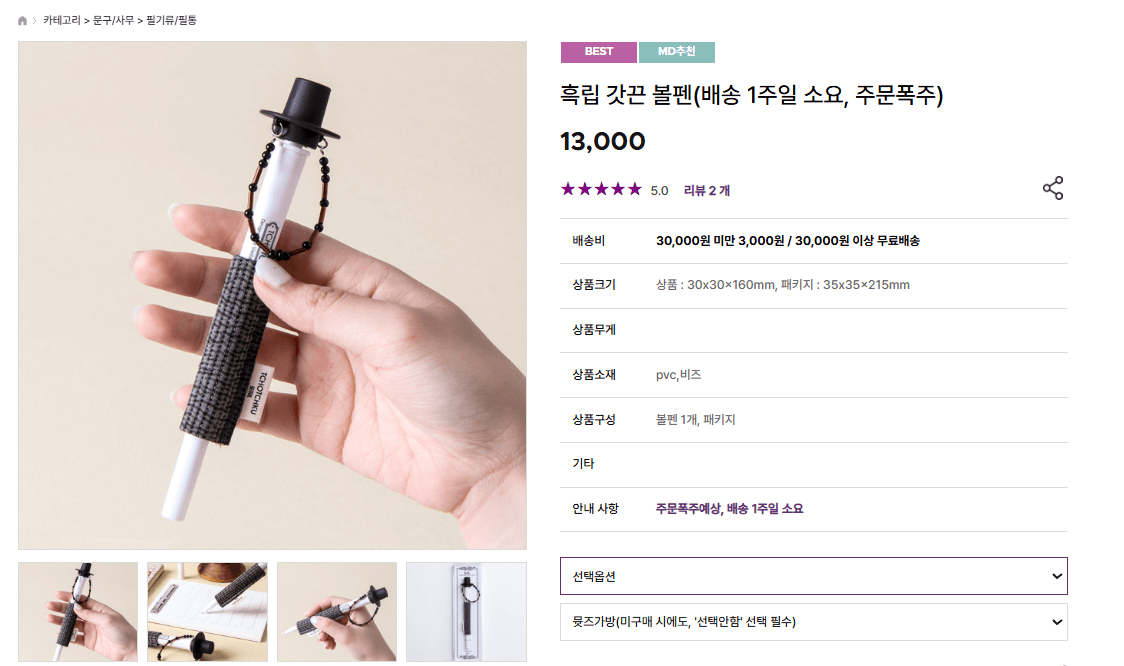Select the second thumbnail with notepad

coord(207,612)
